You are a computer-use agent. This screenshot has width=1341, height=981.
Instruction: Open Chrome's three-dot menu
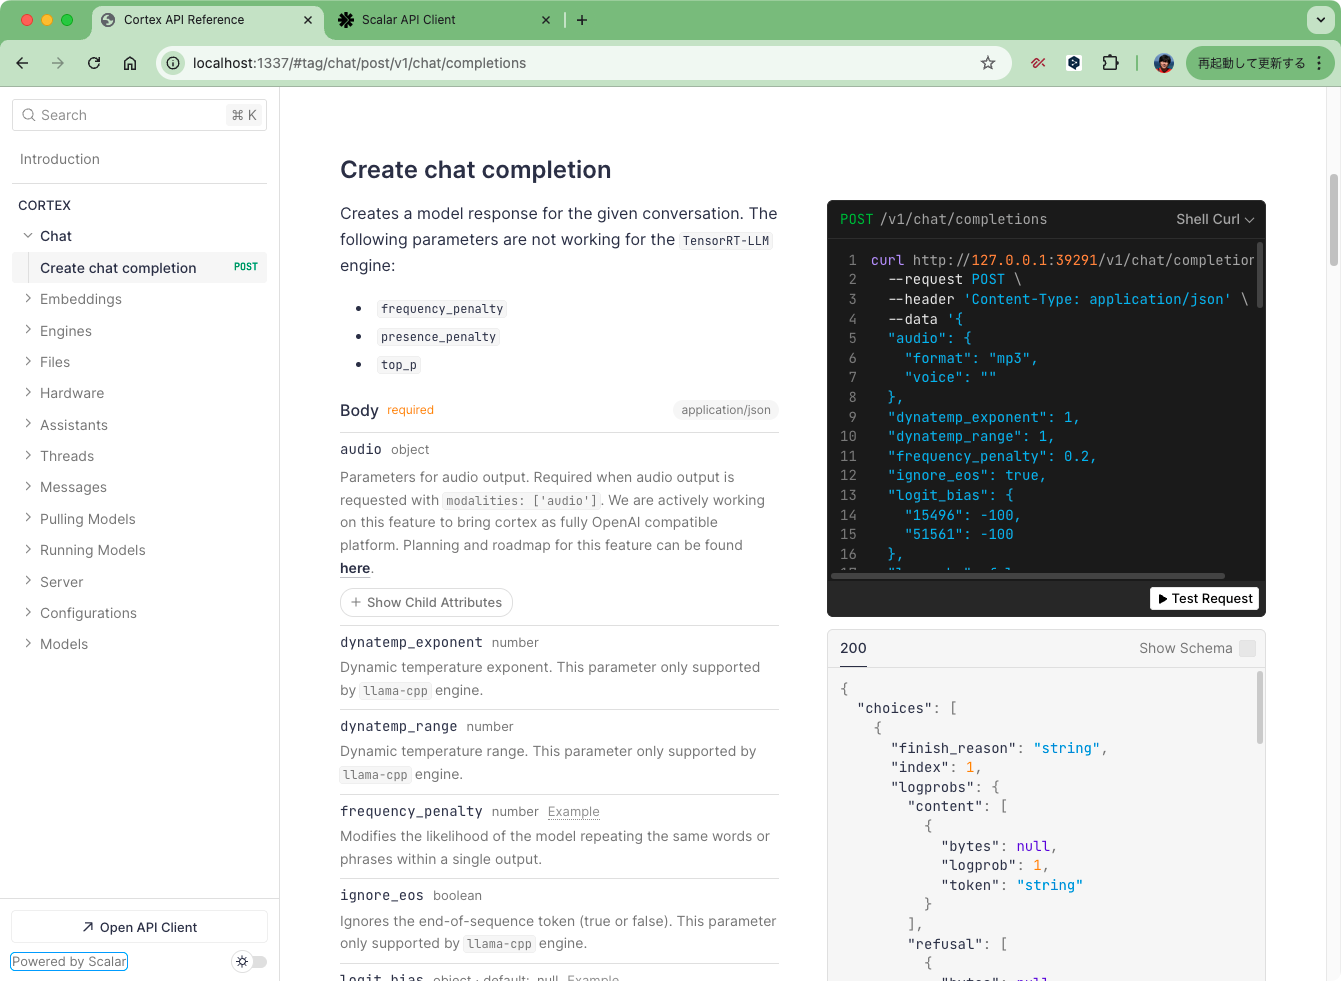(x=1320, y=63)
